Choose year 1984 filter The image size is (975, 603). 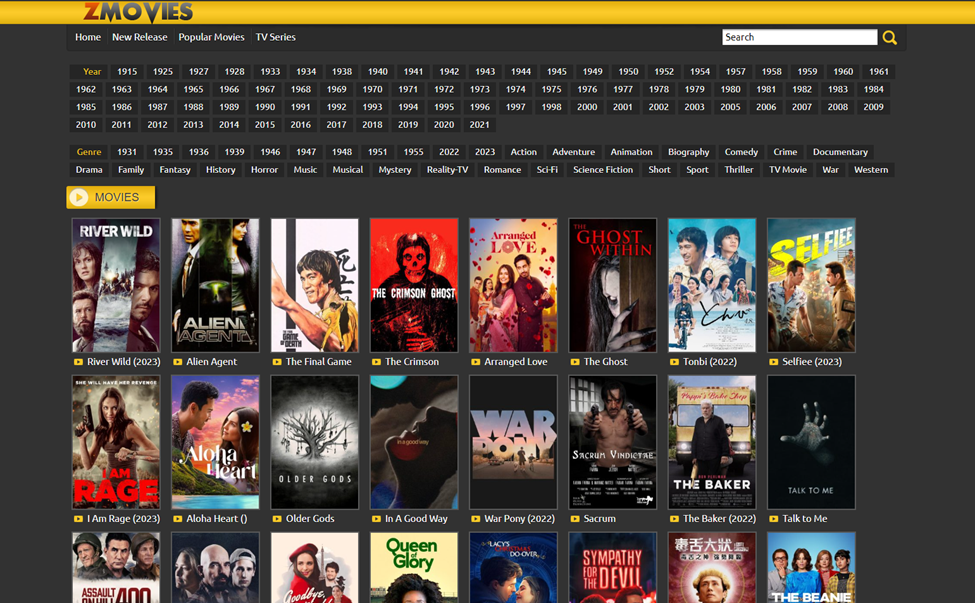click(x=874, y=90)
